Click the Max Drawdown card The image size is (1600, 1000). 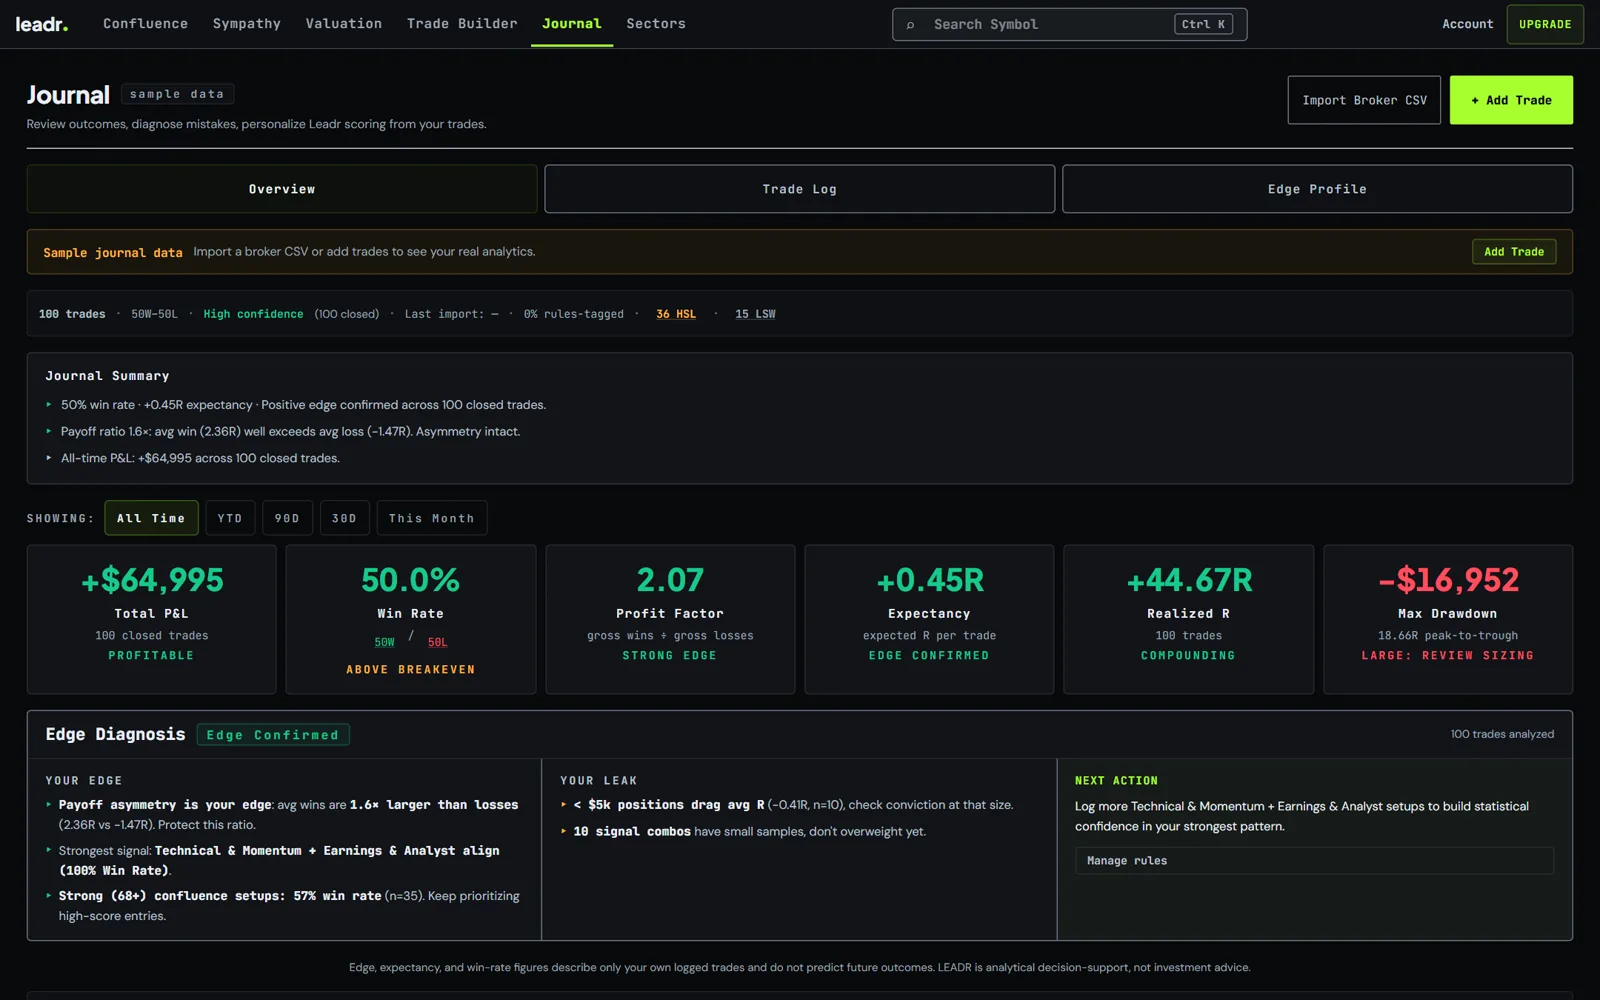pos(1447,619)
